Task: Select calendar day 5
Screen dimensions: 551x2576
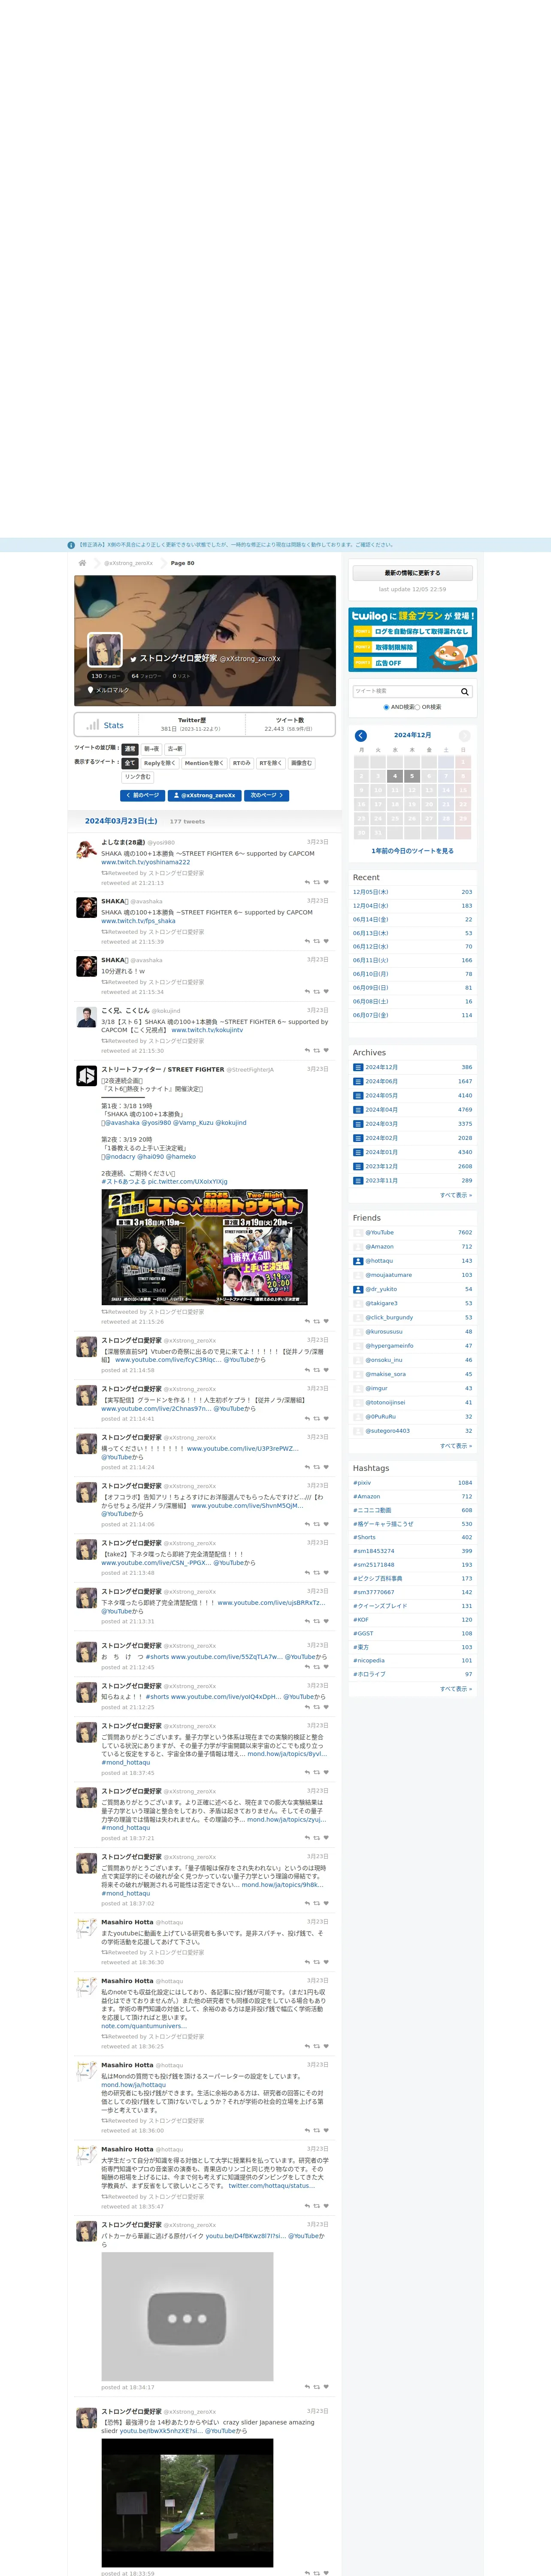Action: [x=412, y=776]
